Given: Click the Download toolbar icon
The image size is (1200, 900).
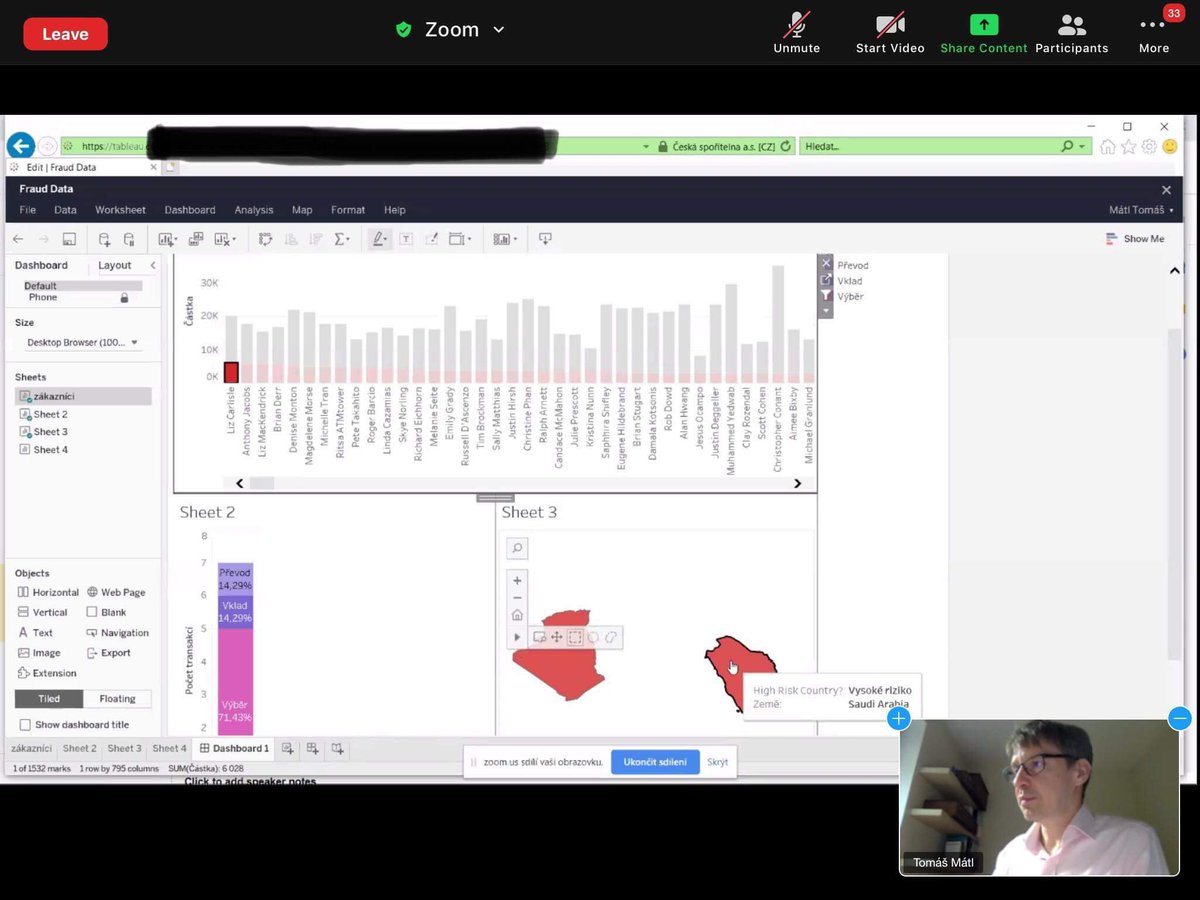Looking at the screenshot, I should coord(545,239).
